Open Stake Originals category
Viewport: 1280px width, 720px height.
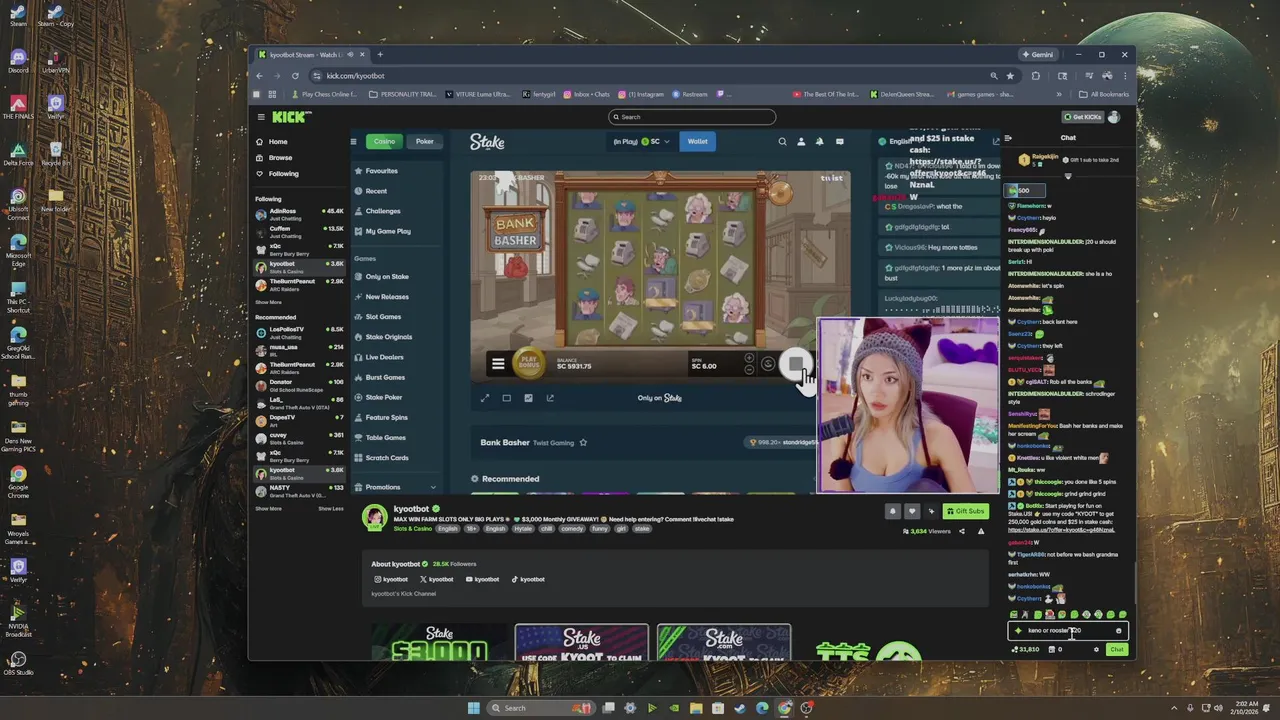point(388,337)
